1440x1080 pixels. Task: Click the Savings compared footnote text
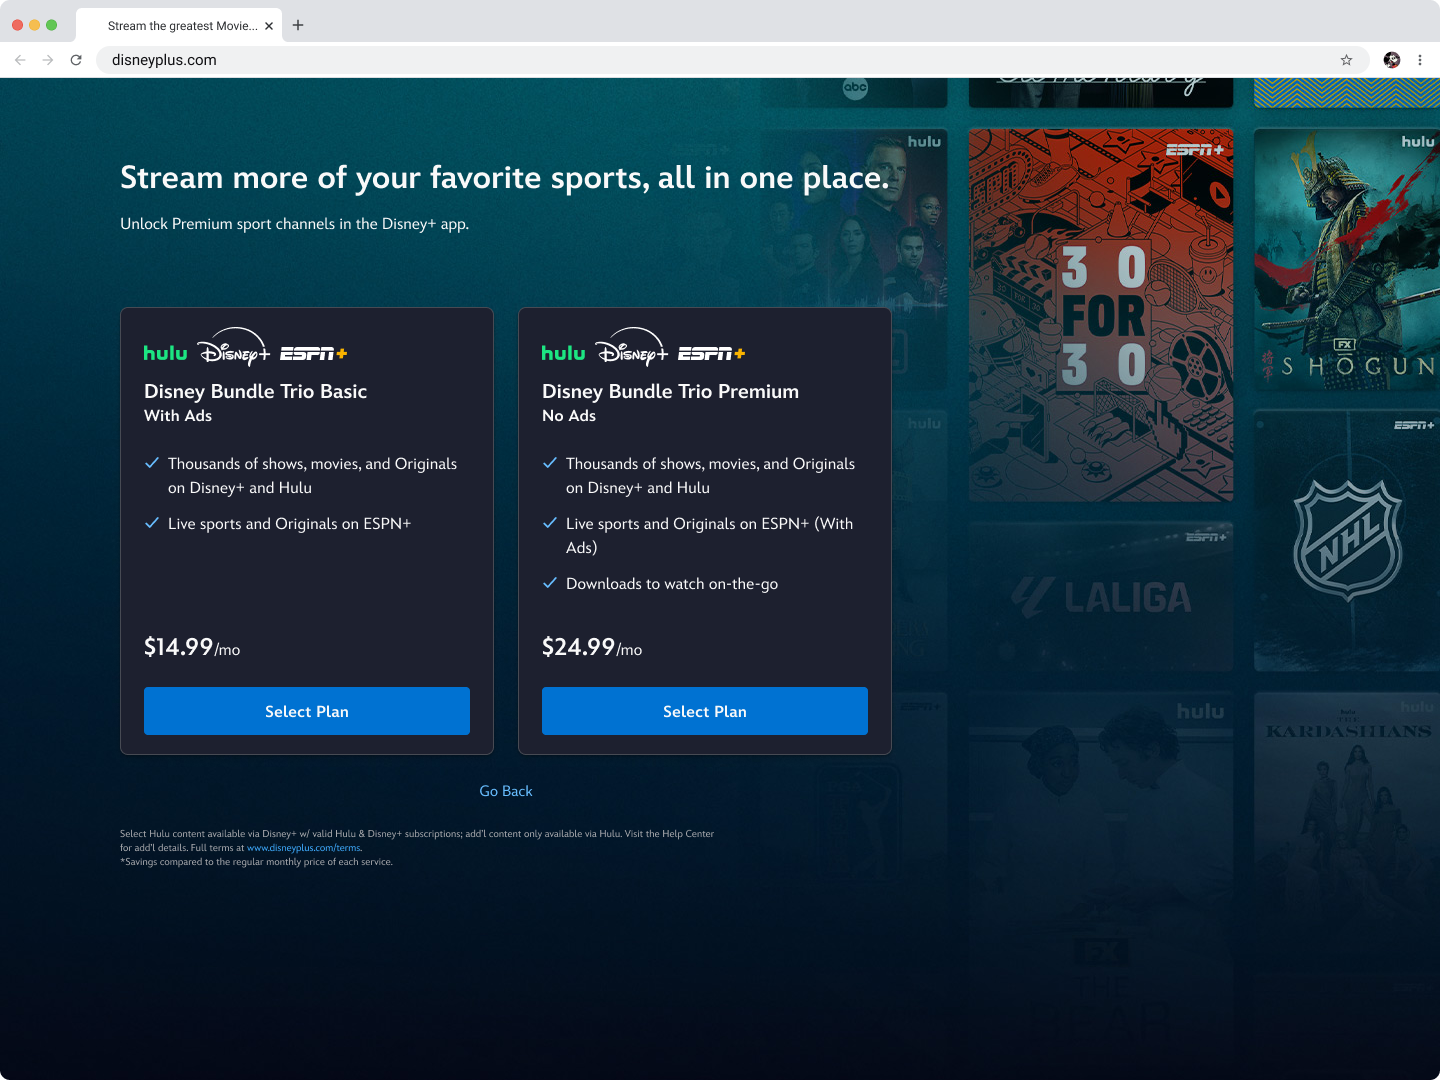pos(256,862)
